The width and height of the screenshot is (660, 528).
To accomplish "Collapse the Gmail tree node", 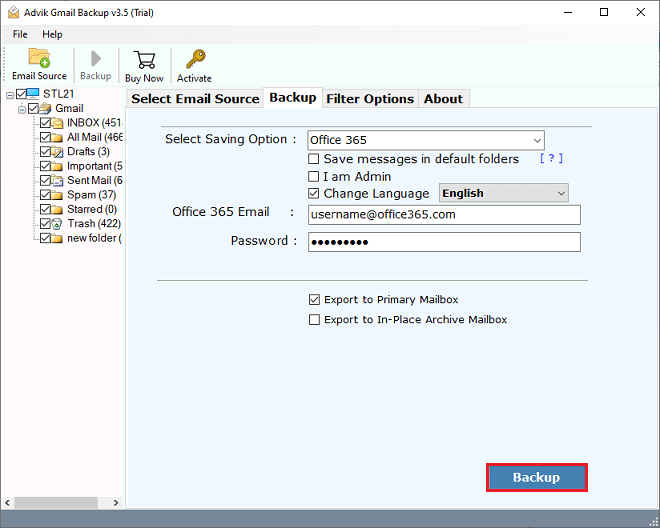I will [x=22, y=110].
